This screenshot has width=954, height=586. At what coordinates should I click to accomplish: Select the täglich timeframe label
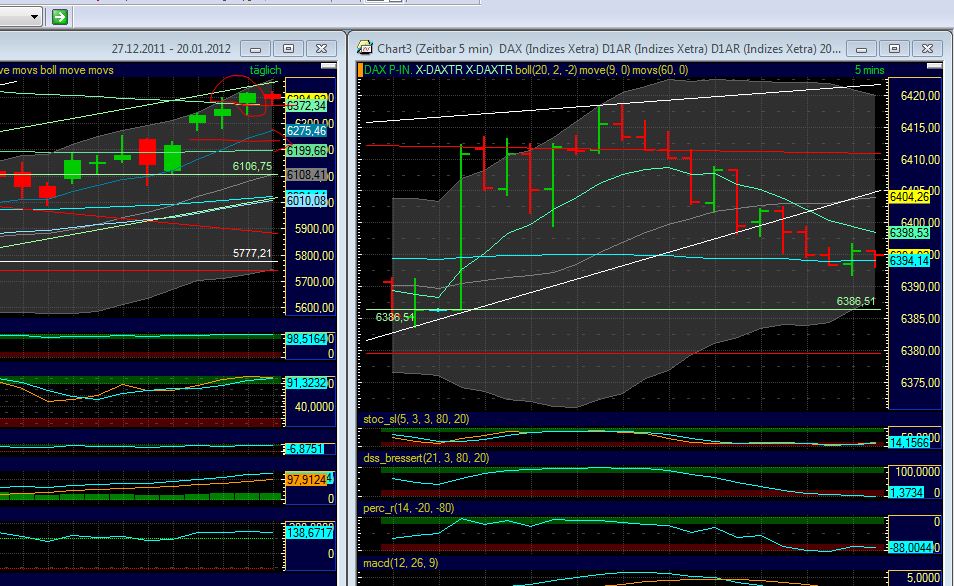pos(264,70)
